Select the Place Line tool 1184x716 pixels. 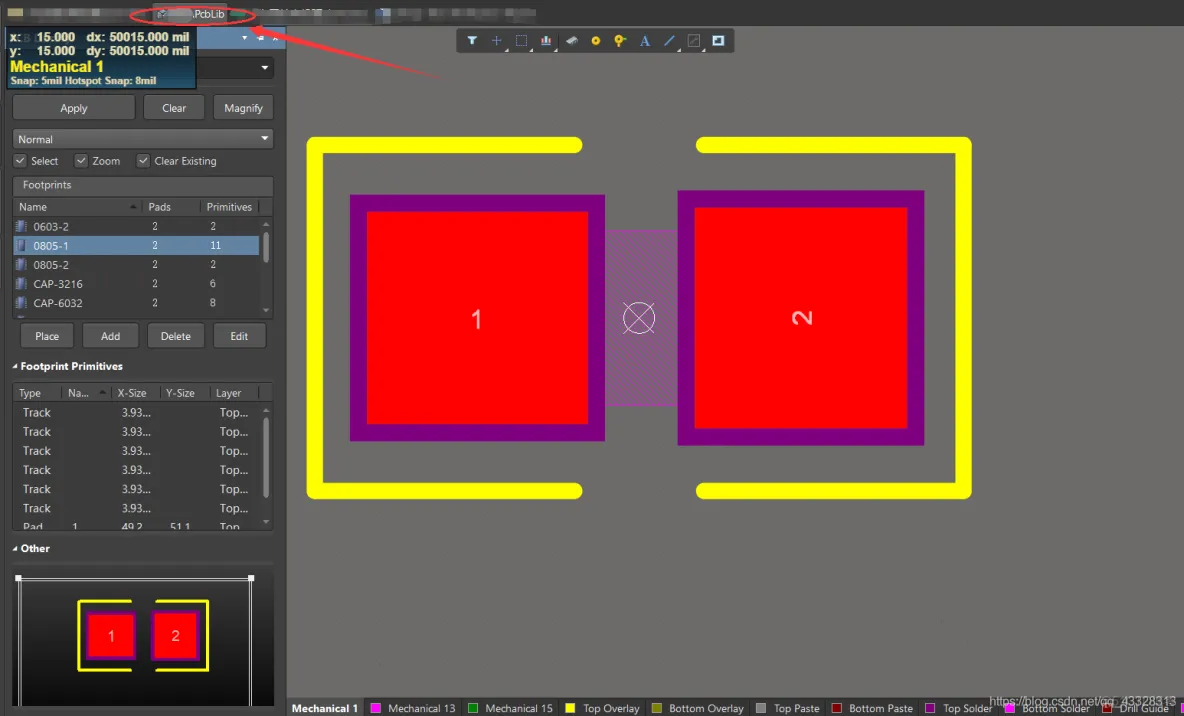click(670, 41)
